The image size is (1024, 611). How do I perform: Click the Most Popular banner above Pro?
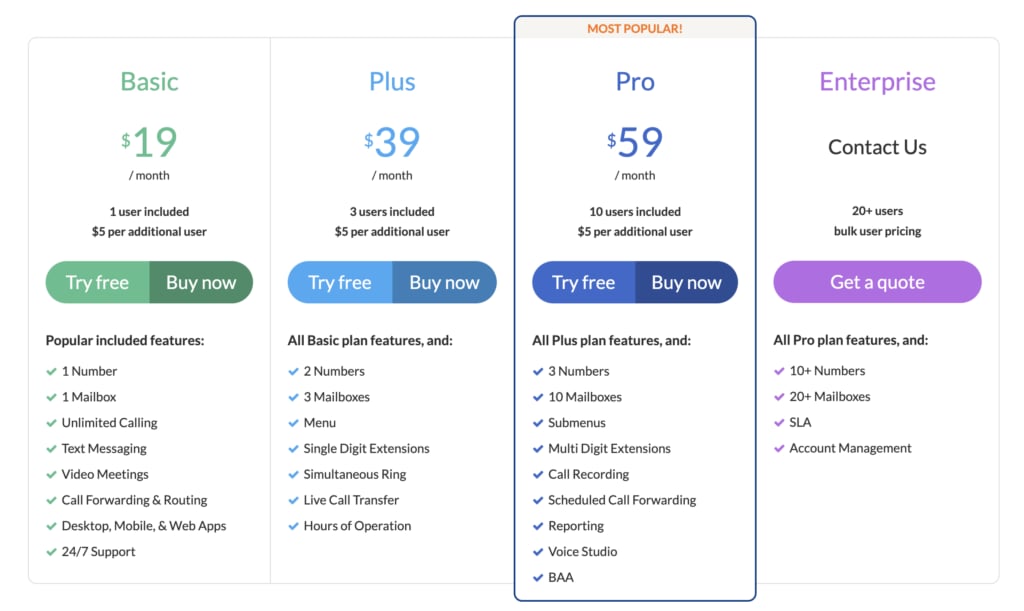click(635, 28)
